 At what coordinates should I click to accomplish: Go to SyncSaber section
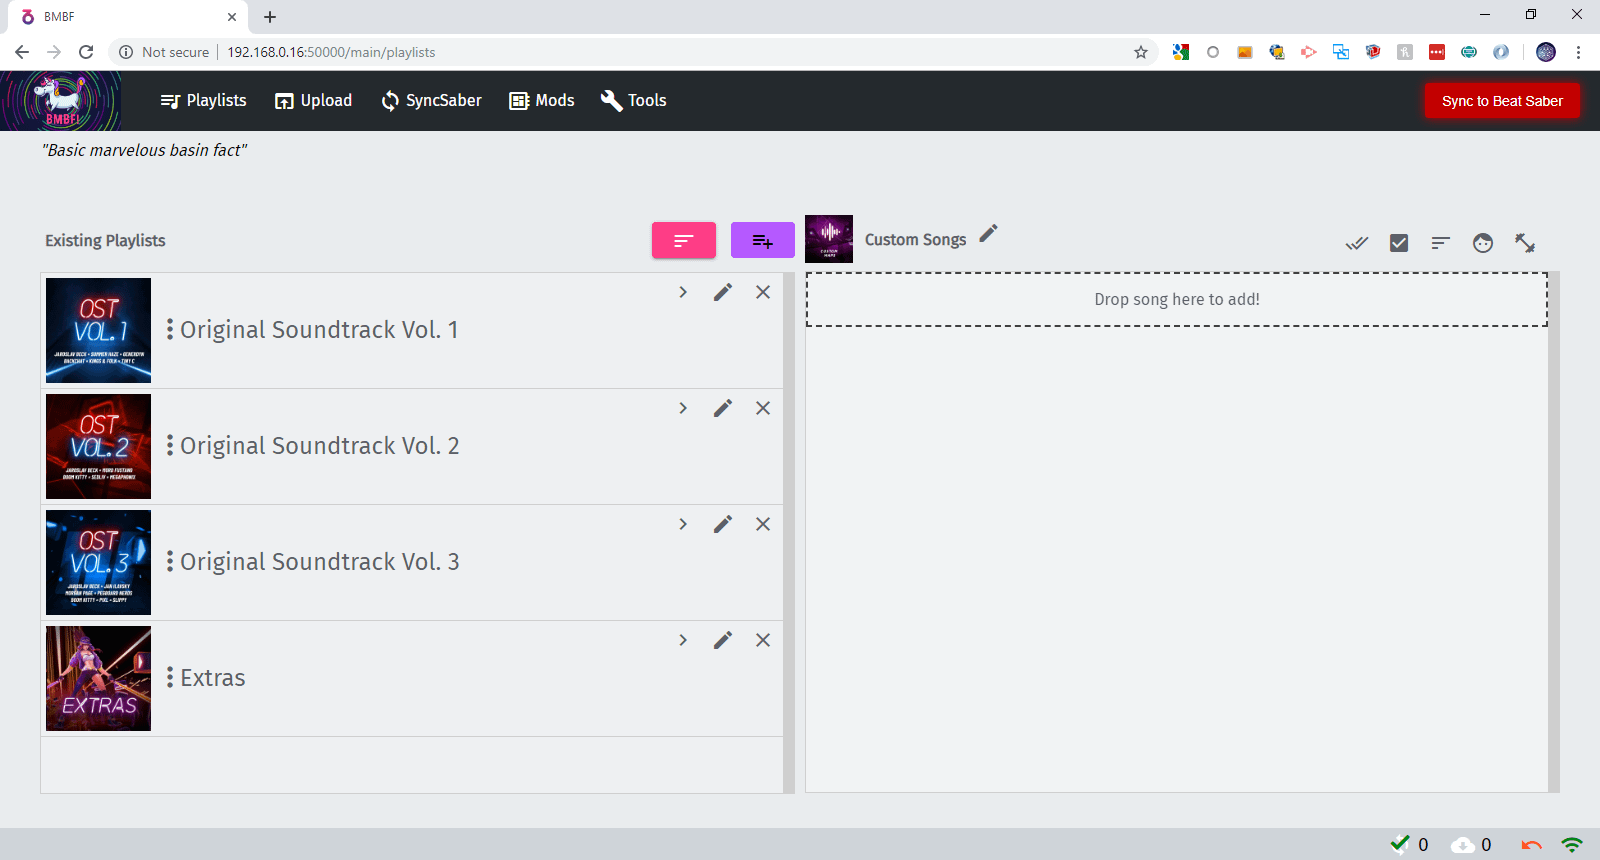click(431, 100)
